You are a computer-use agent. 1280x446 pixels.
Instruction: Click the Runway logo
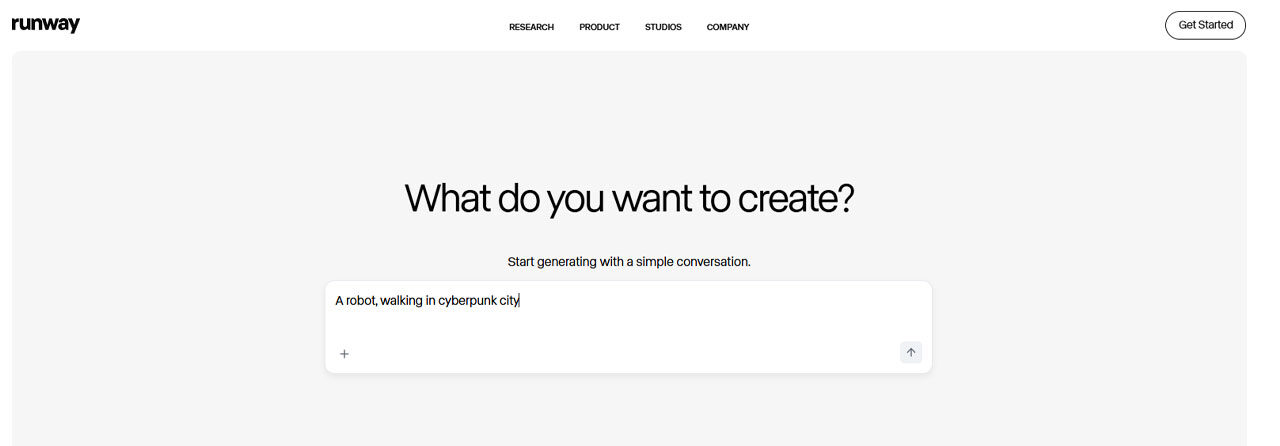coord(45,25)
